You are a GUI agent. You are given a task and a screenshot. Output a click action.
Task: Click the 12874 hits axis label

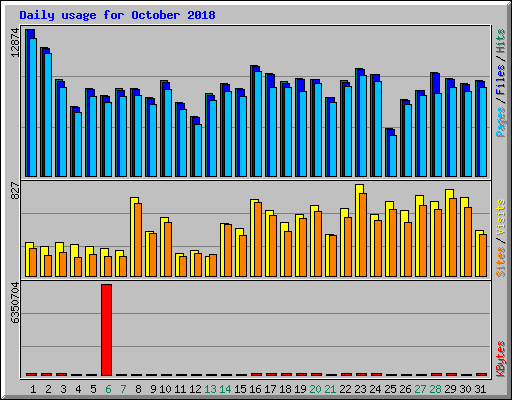tap(15, 43)
